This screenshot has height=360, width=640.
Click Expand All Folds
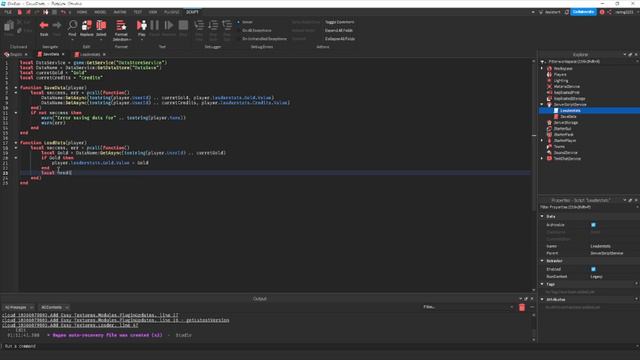click(x=339, y=31)
